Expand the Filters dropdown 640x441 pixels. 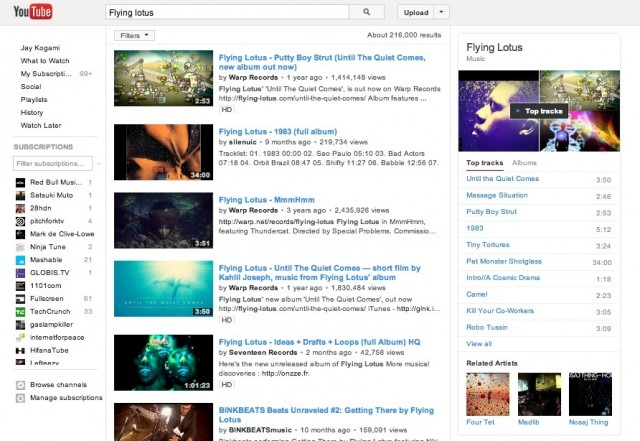135,35
